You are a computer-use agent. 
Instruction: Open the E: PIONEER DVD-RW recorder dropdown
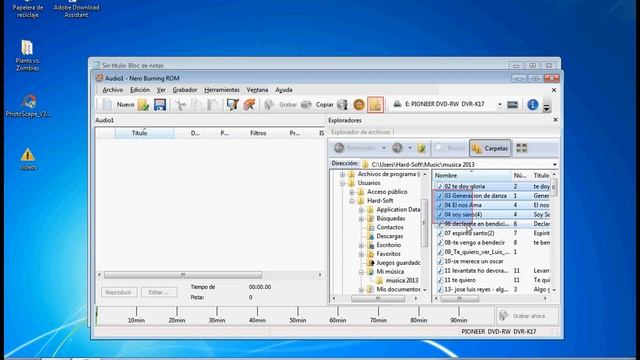(500, 104)
